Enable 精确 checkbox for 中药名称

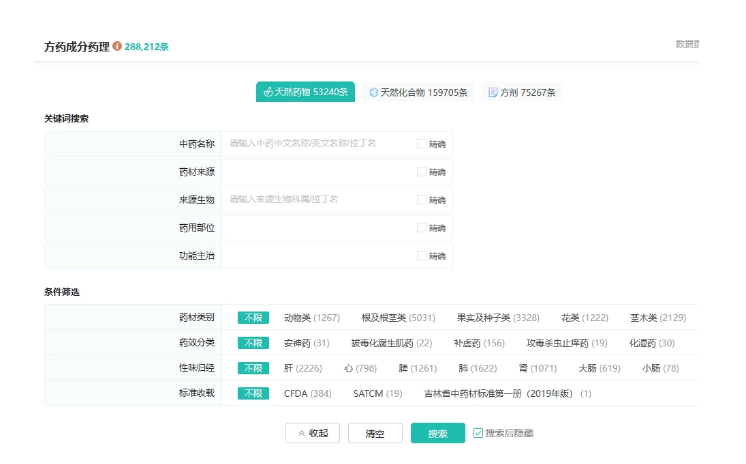tap(422, 144)
